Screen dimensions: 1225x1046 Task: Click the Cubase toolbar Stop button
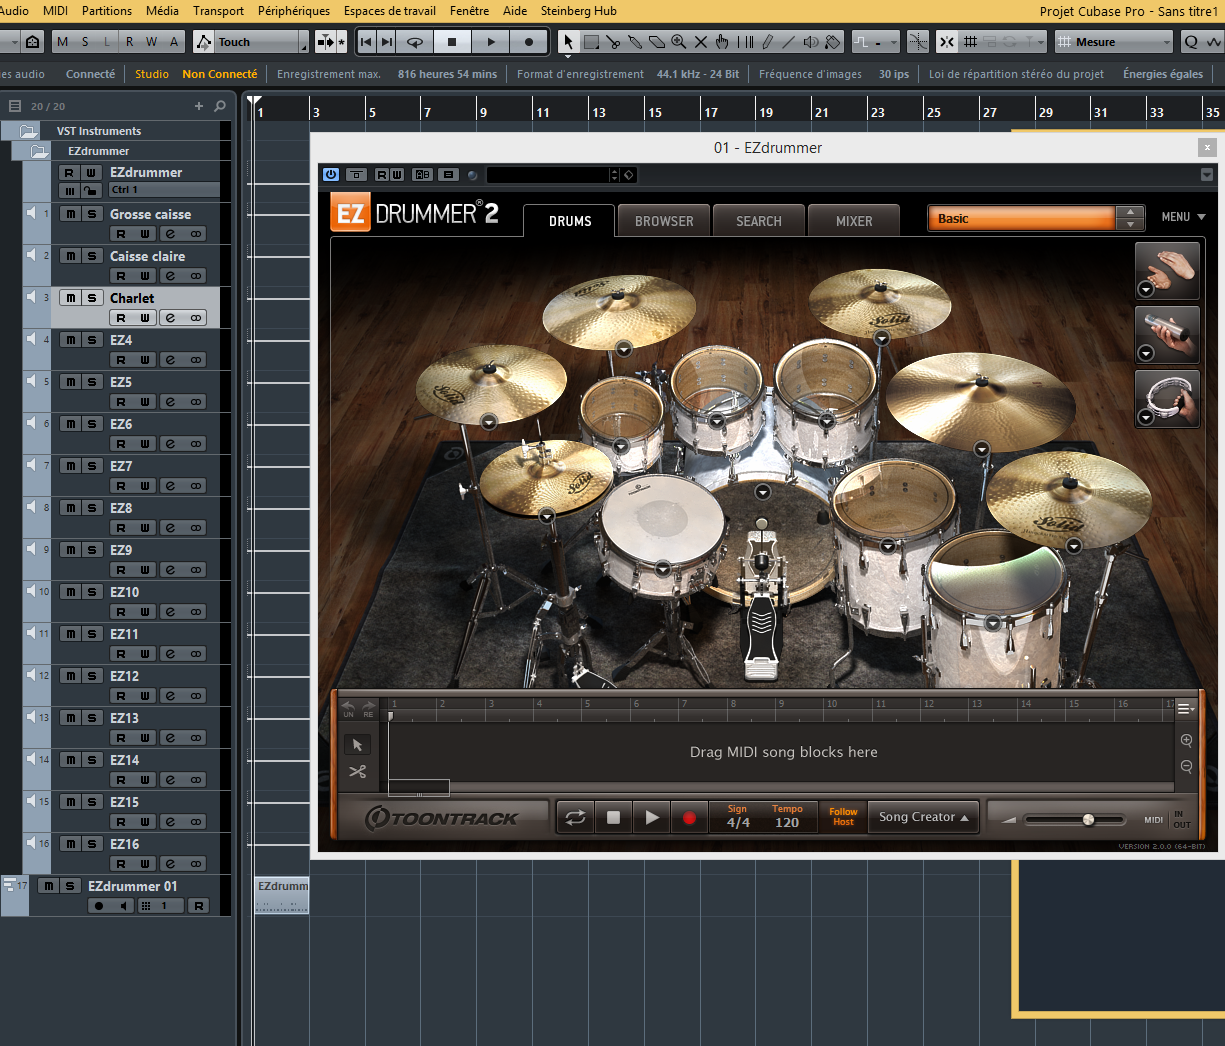point(452,42)
